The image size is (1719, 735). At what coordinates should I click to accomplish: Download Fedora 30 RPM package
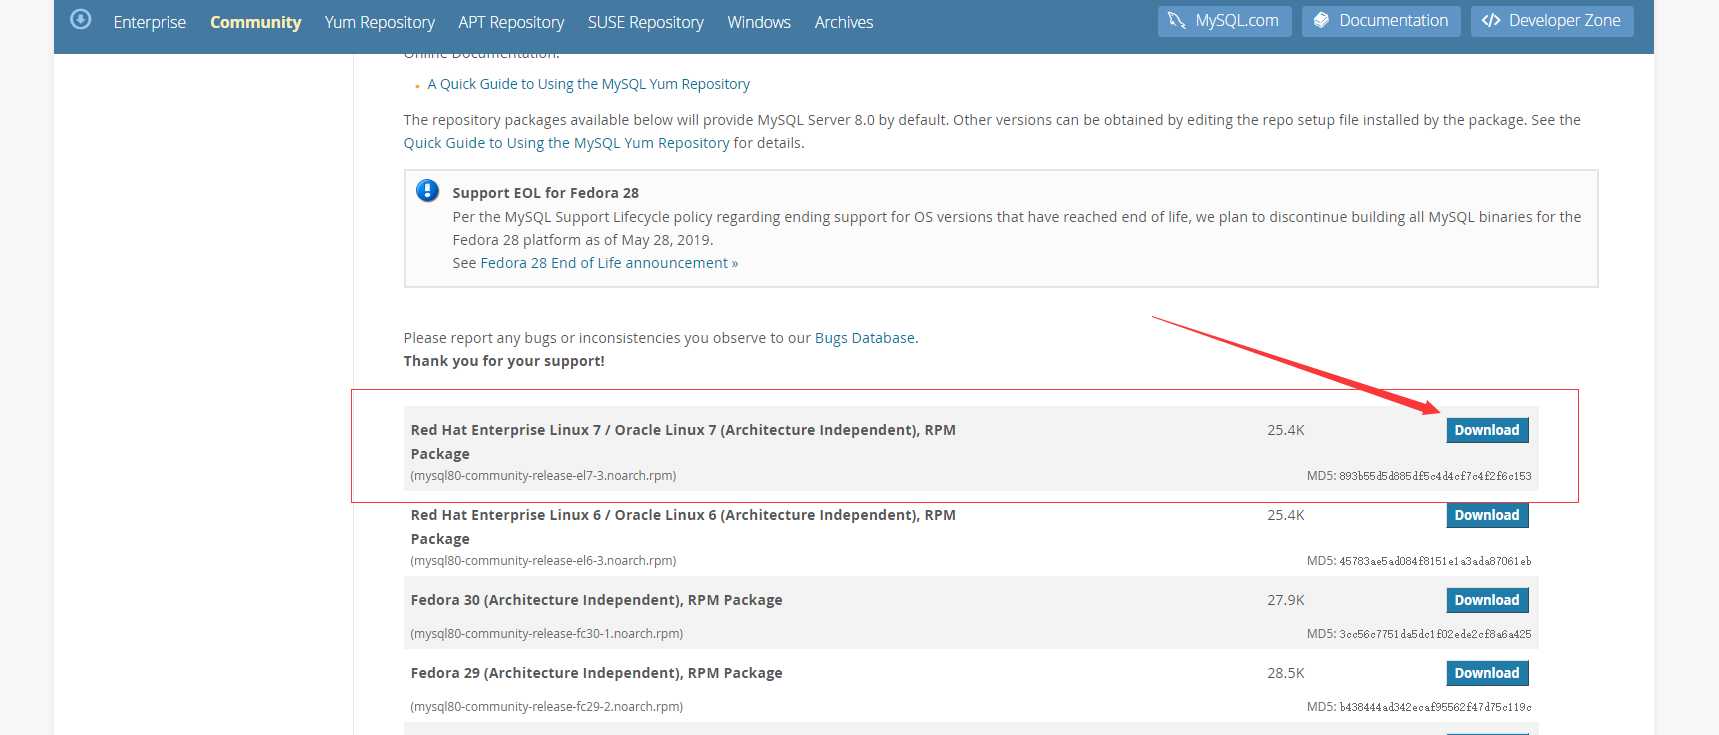tap(1487, 600)
